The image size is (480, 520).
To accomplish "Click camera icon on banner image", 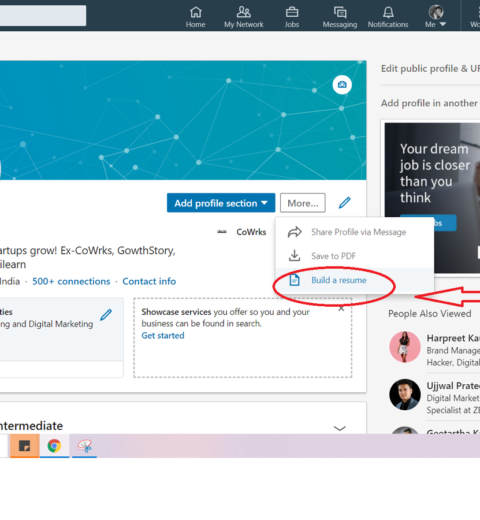I will 342,85.
